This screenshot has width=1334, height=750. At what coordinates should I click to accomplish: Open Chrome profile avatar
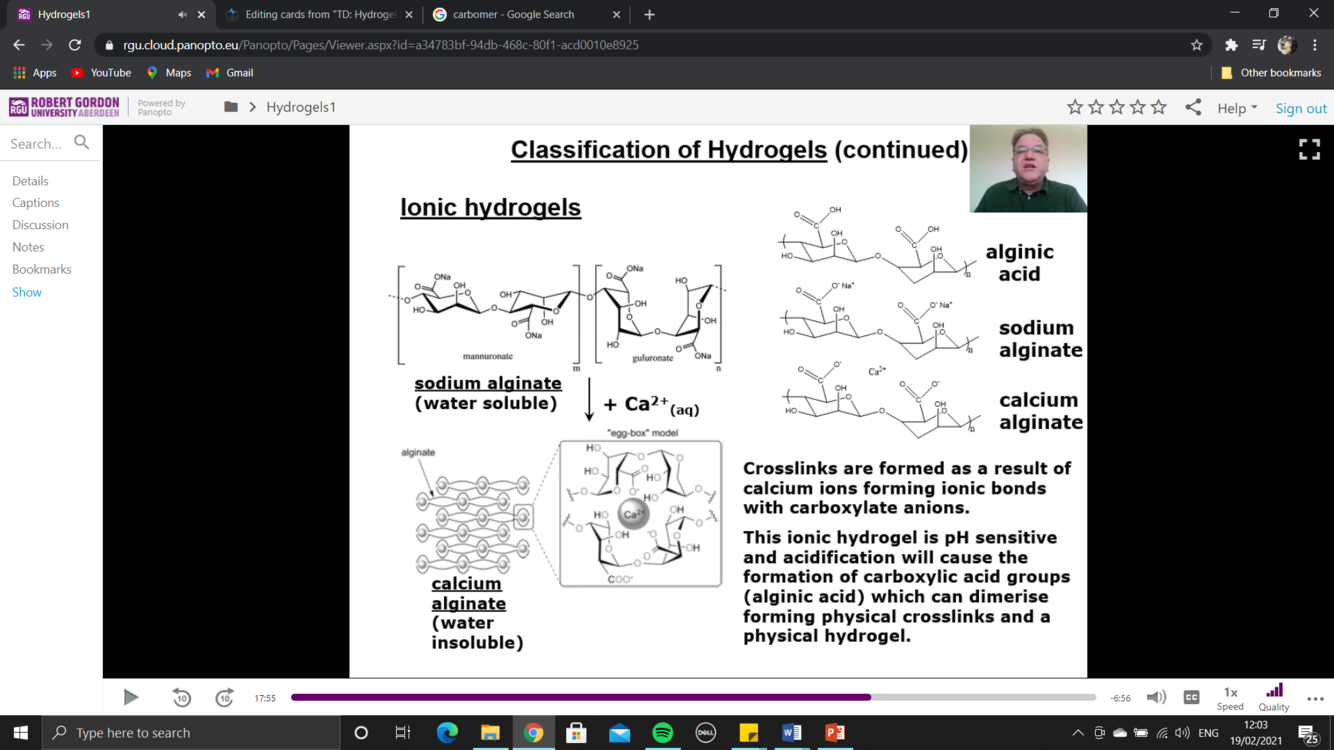1287,45
